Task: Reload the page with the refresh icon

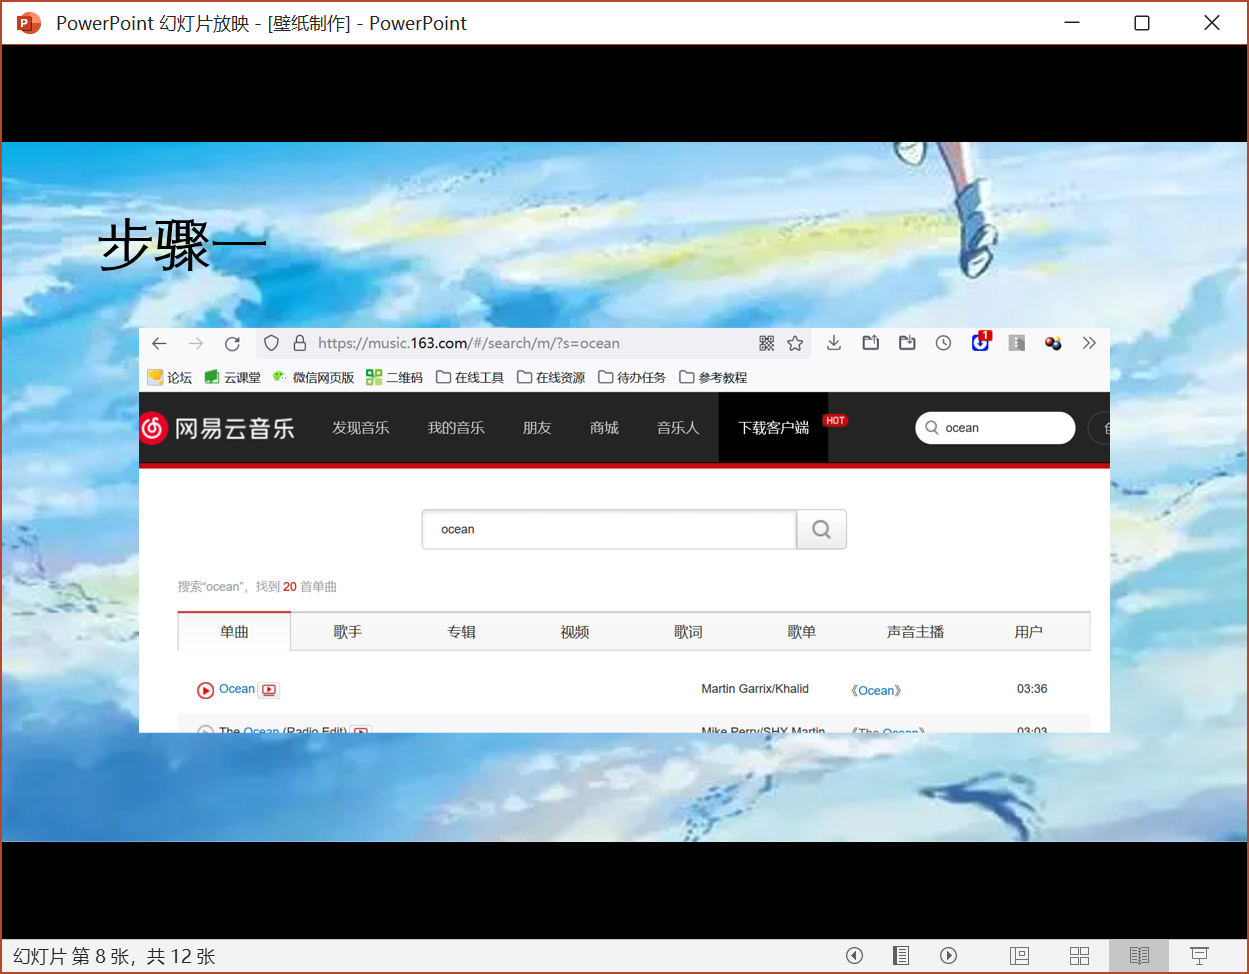Action: click(232, 343)
